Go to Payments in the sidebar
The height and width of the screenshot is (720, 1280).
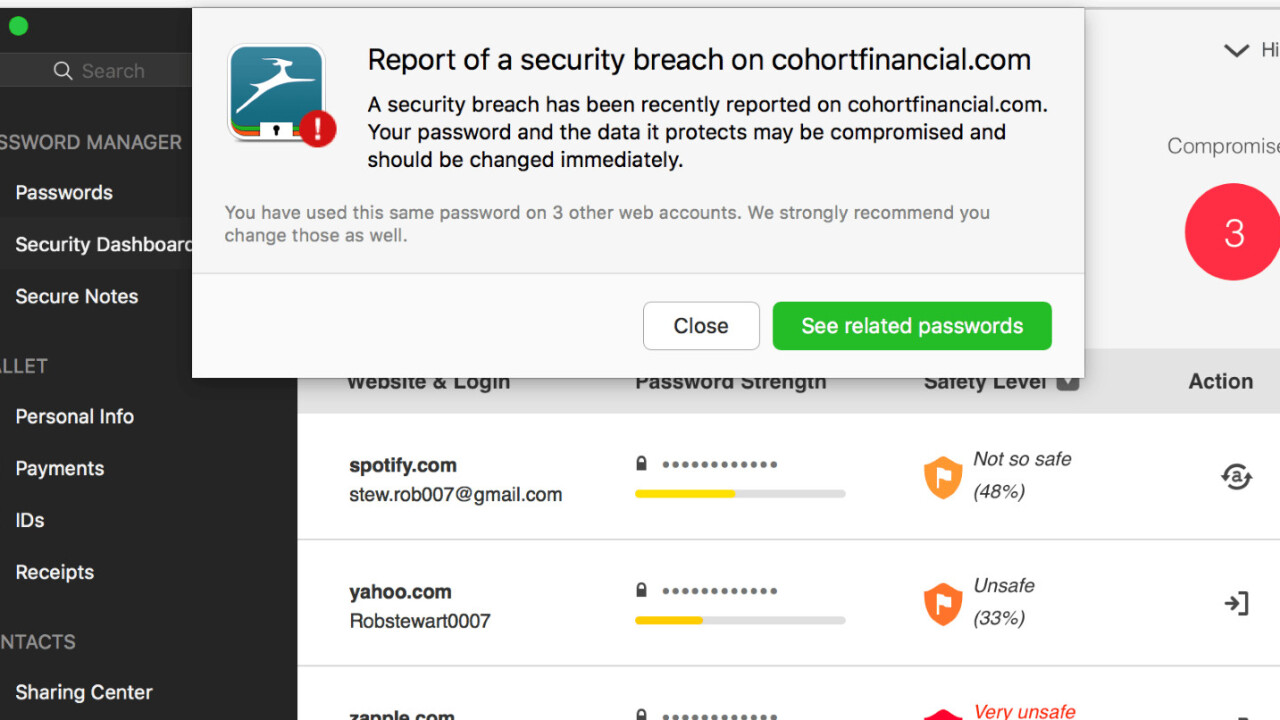pos(60,468)
